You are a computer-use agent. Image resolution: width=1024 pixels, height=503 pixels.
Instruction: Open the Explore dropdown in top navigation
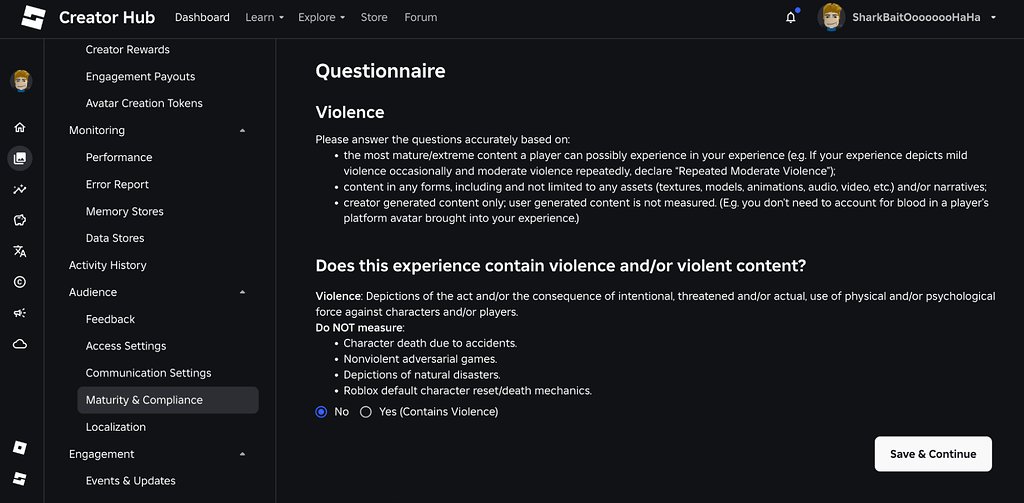pos(321,18)
